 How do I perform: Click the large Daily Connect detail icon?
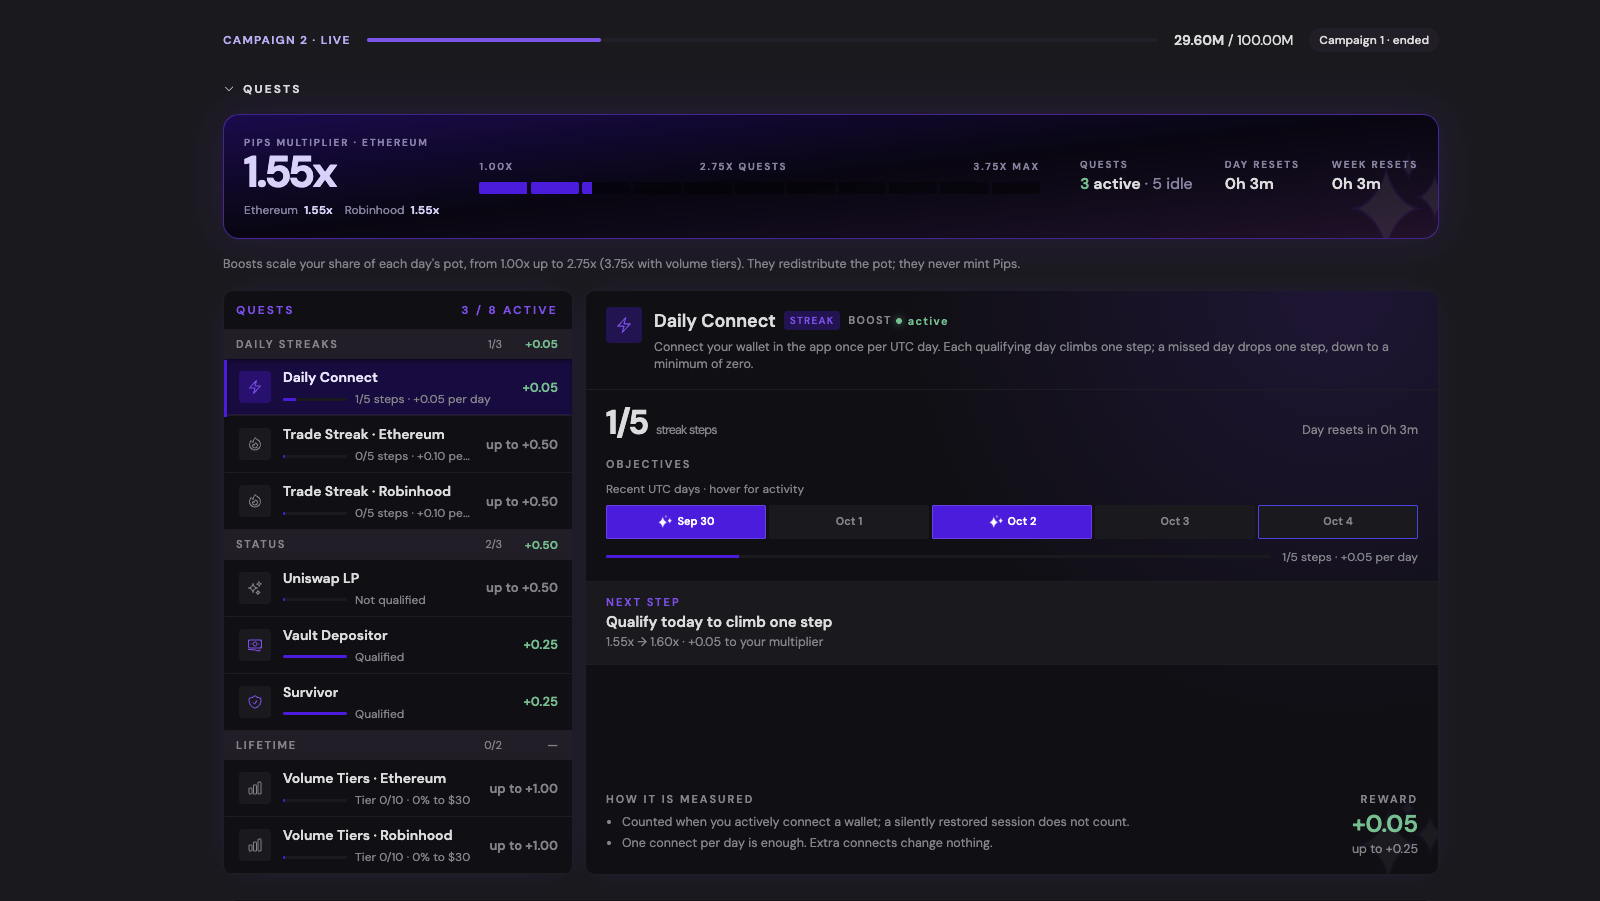[624, 325]
